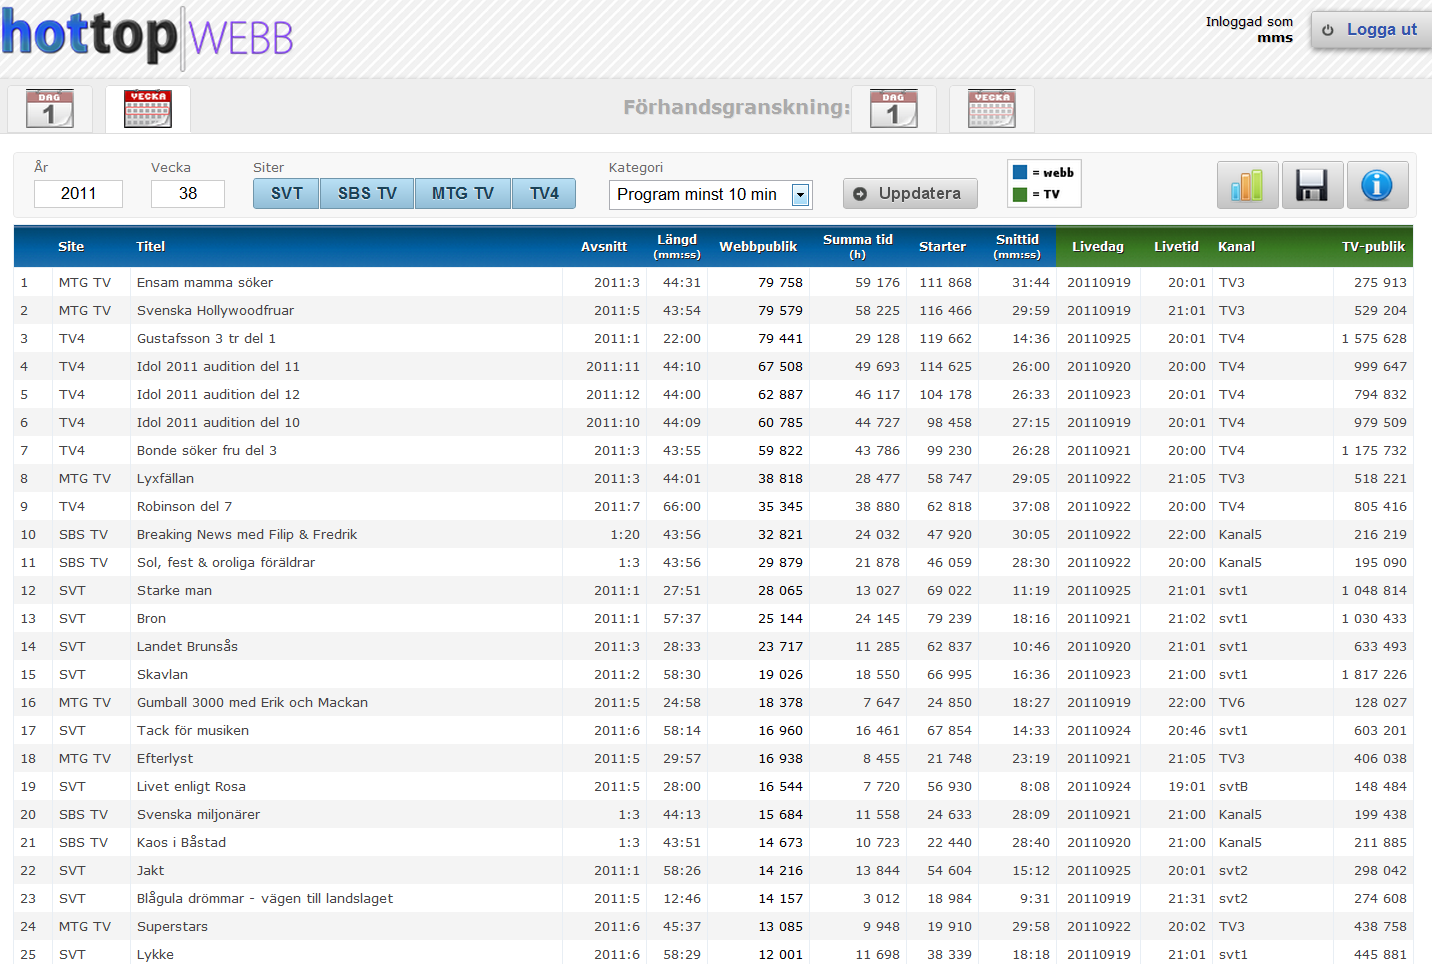The height and width of the screenshot is (964, 1432).
Task: Save data with floppy disk icon
Action: (1312, 185)
